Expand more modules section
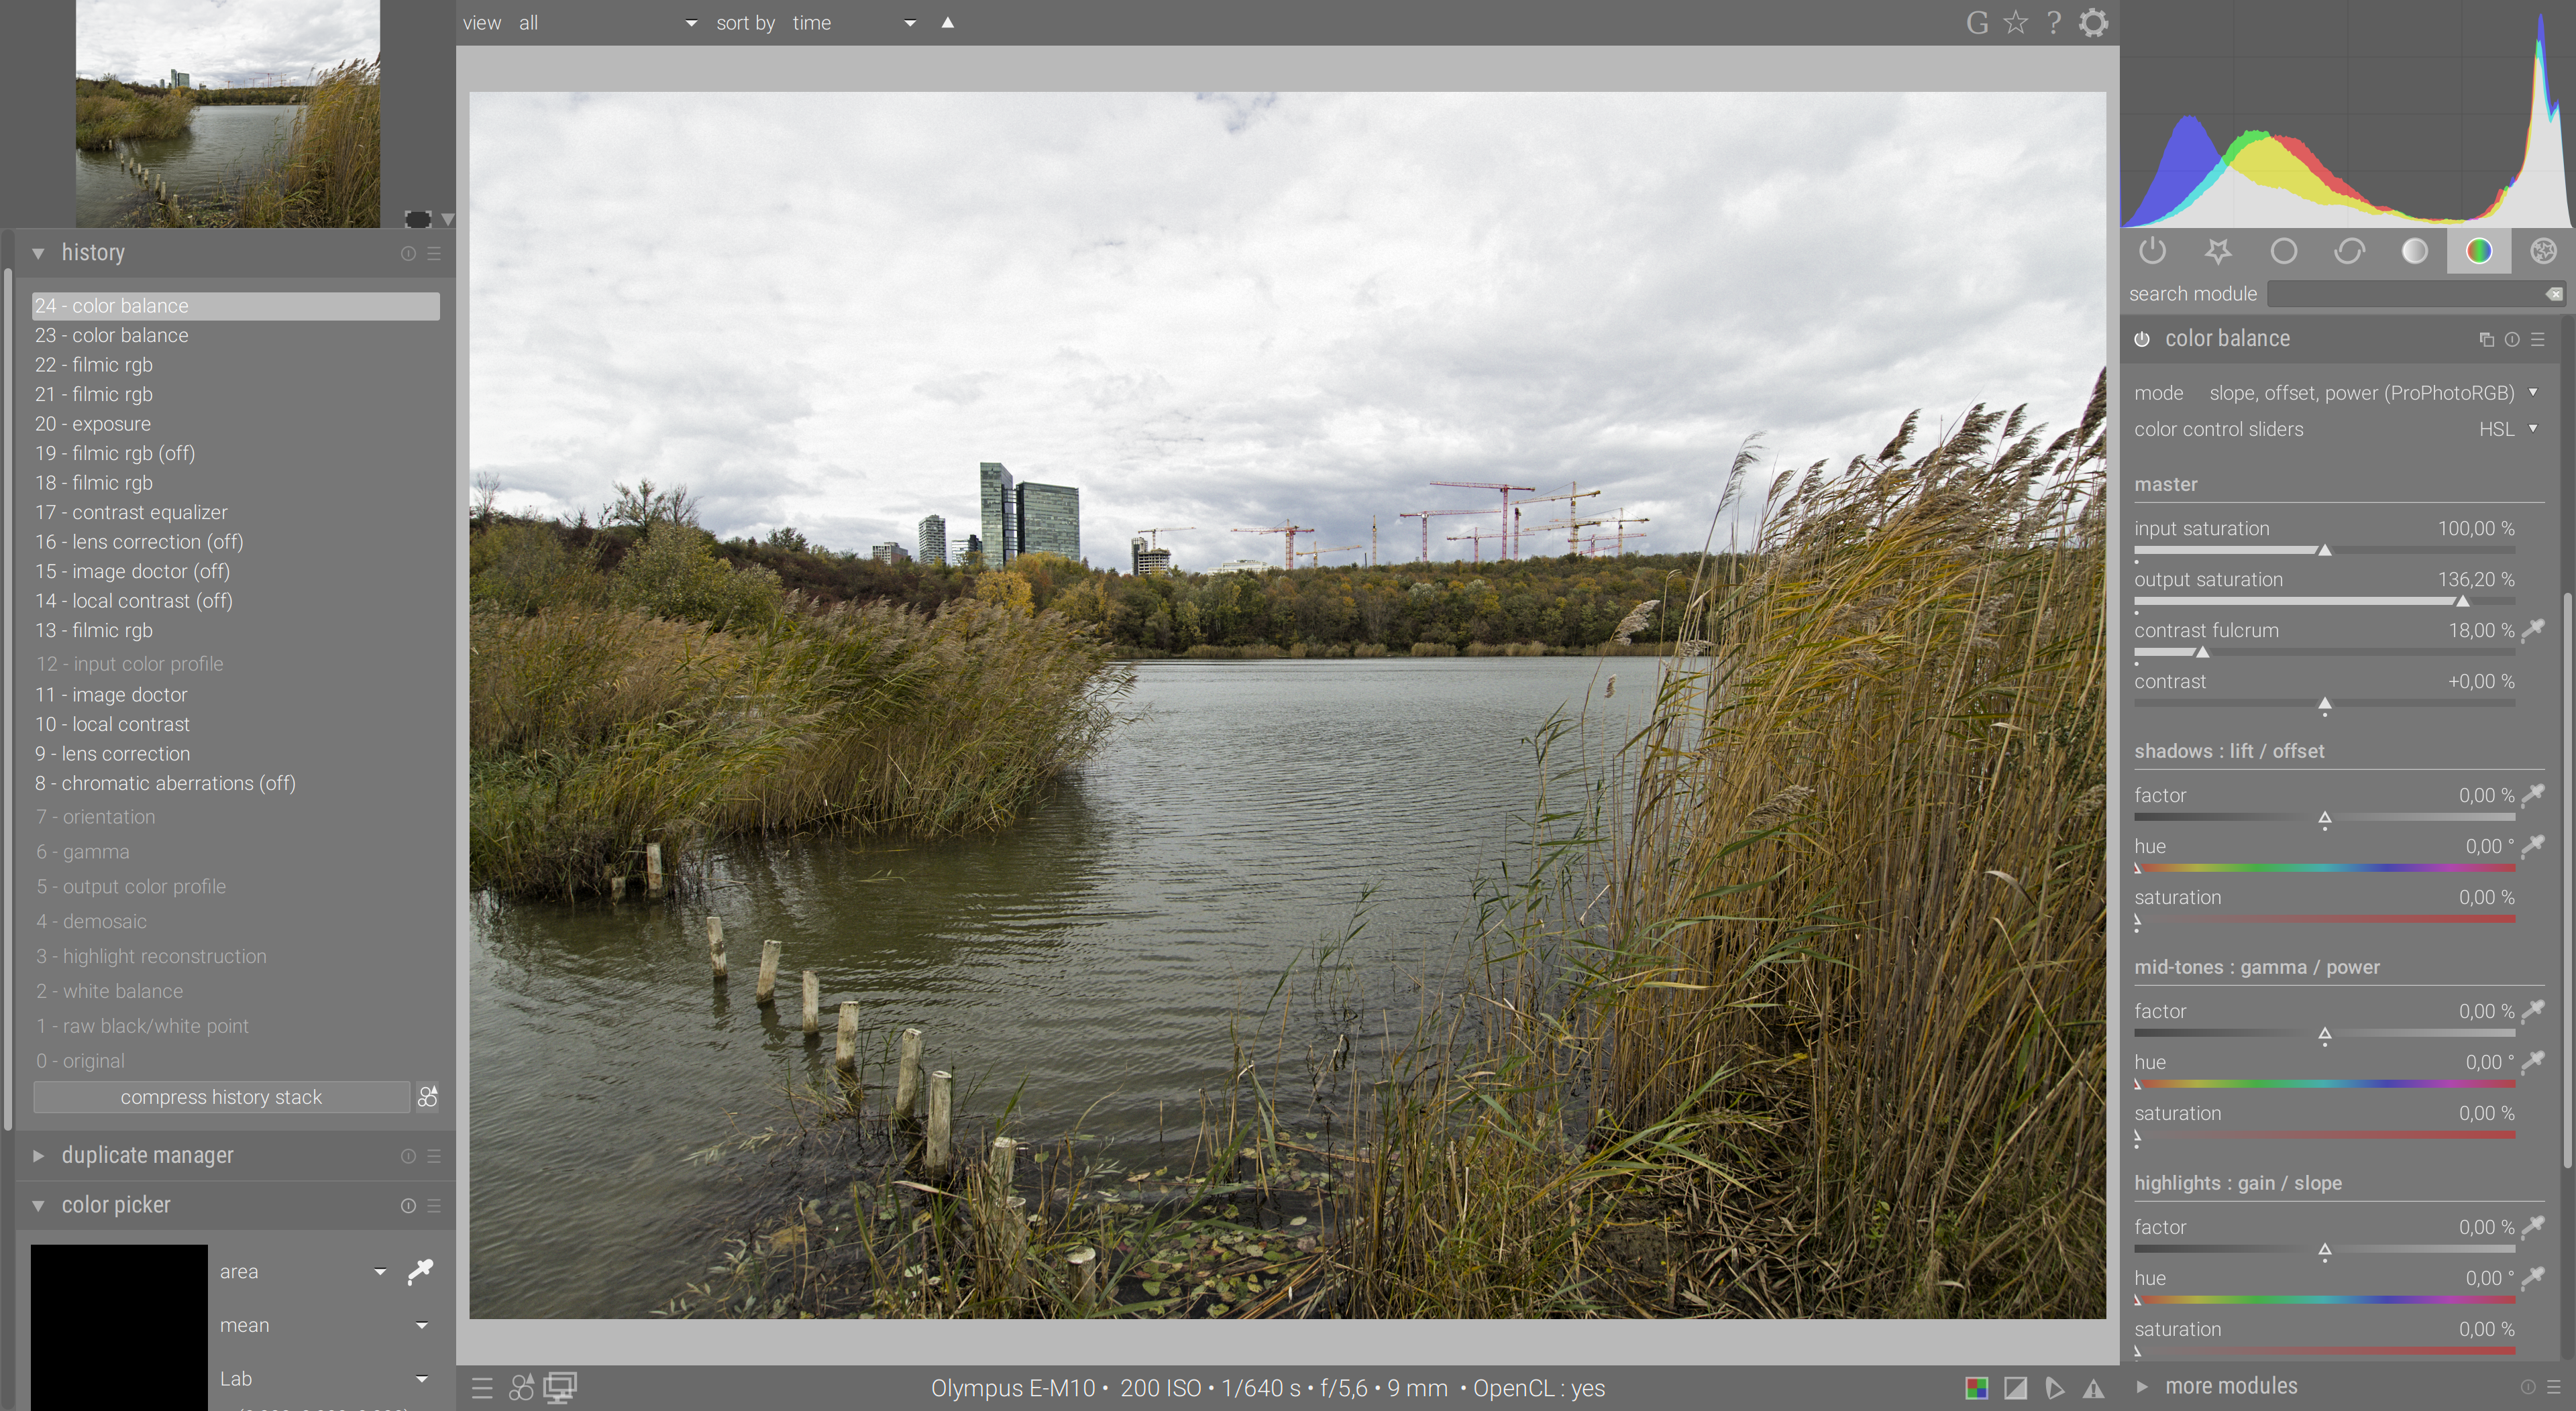The width and height of the screenshot is (2576, 1411). [x=2141, y=1386]
